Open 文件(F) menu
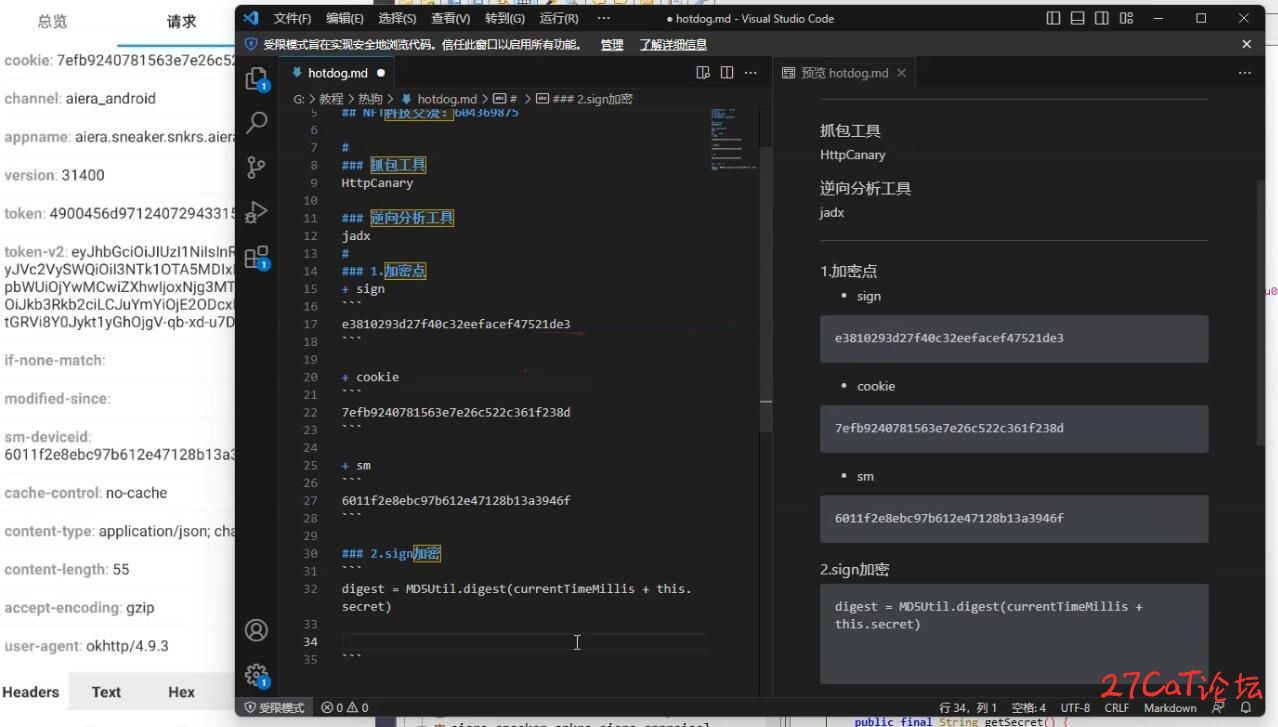The image size is (1278, 727). point(292,18)
